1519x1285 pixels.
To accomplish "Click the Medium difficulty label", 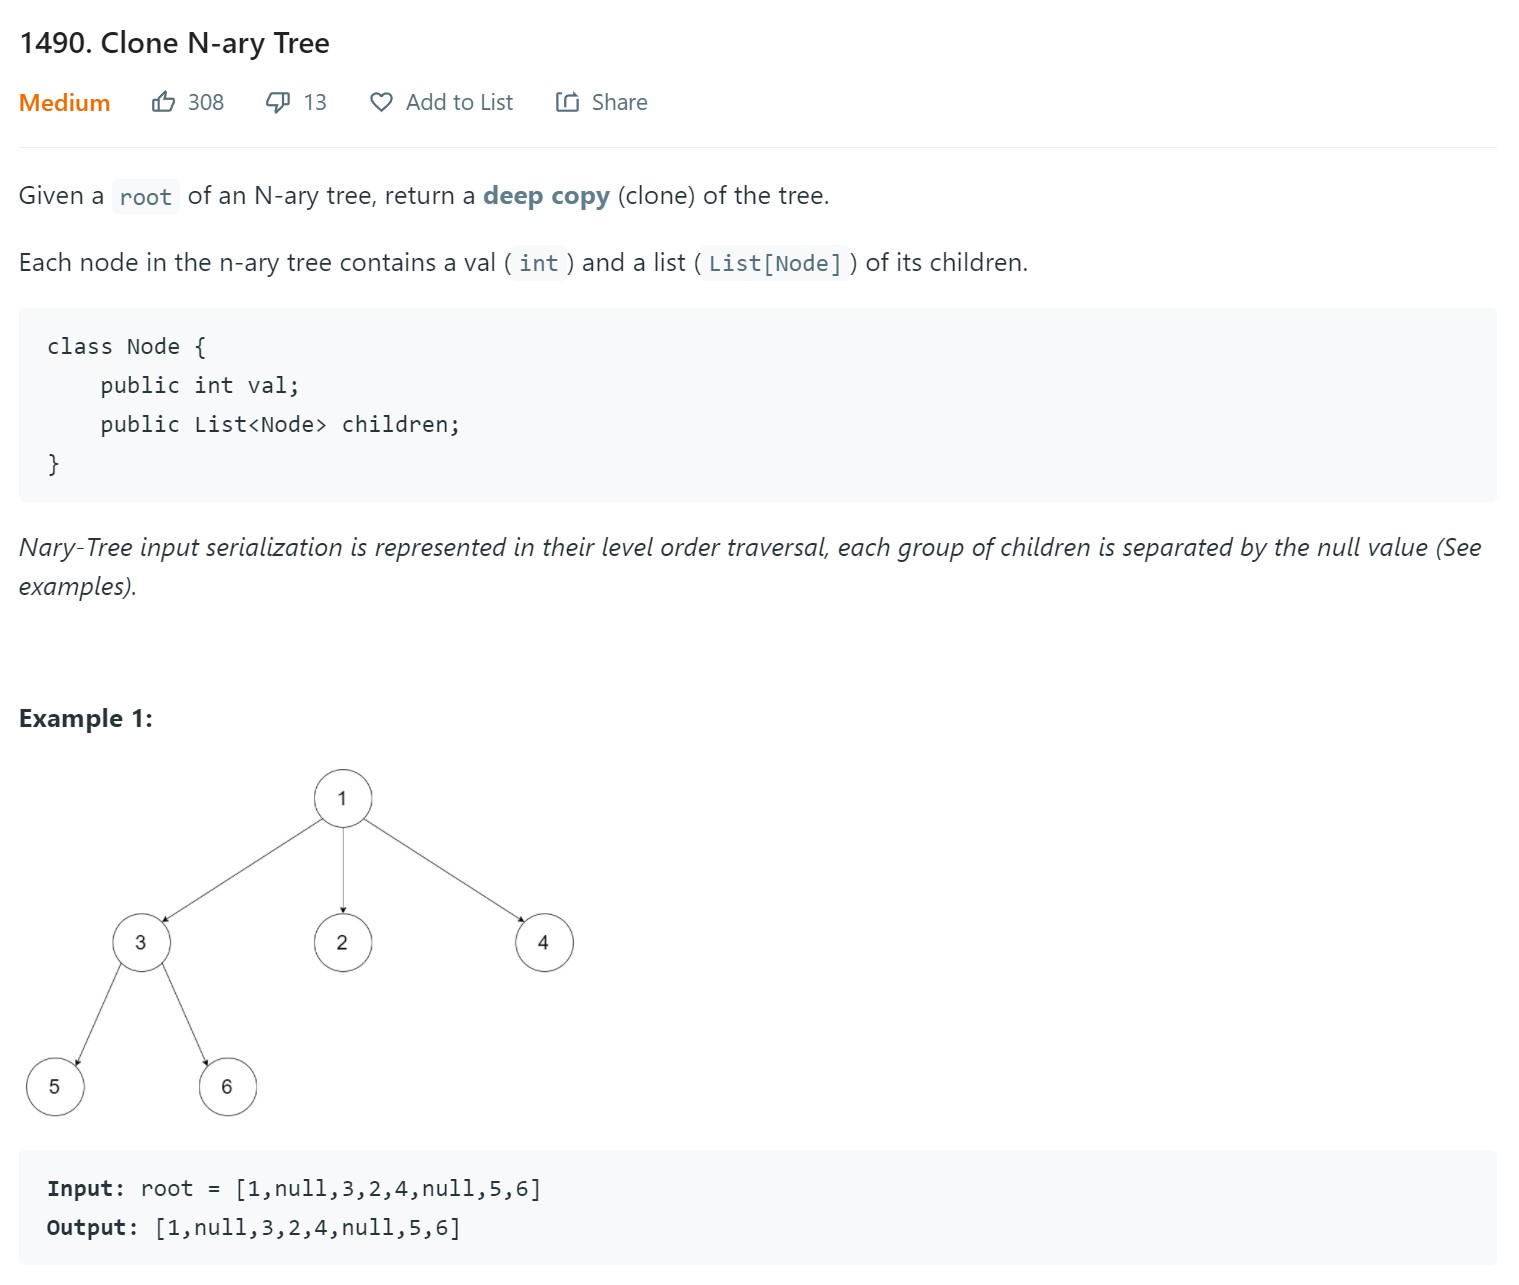I will click(x=64, y=102).
